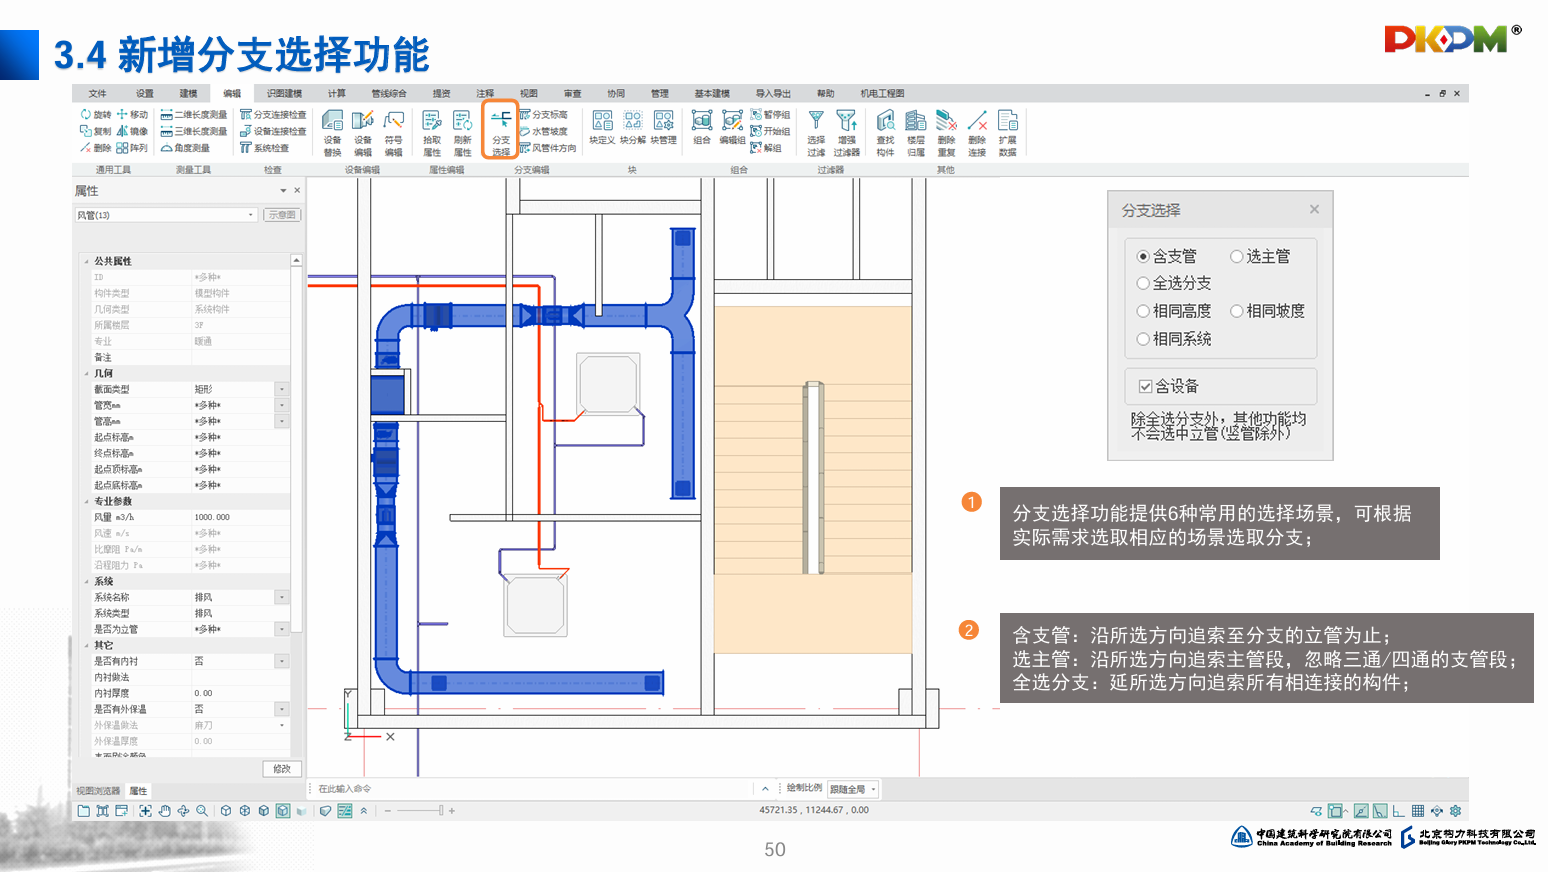This screenshot has height=872, width=1548.
Task: Click the 风管件方向 tool
Action: [x=547, y=148]
